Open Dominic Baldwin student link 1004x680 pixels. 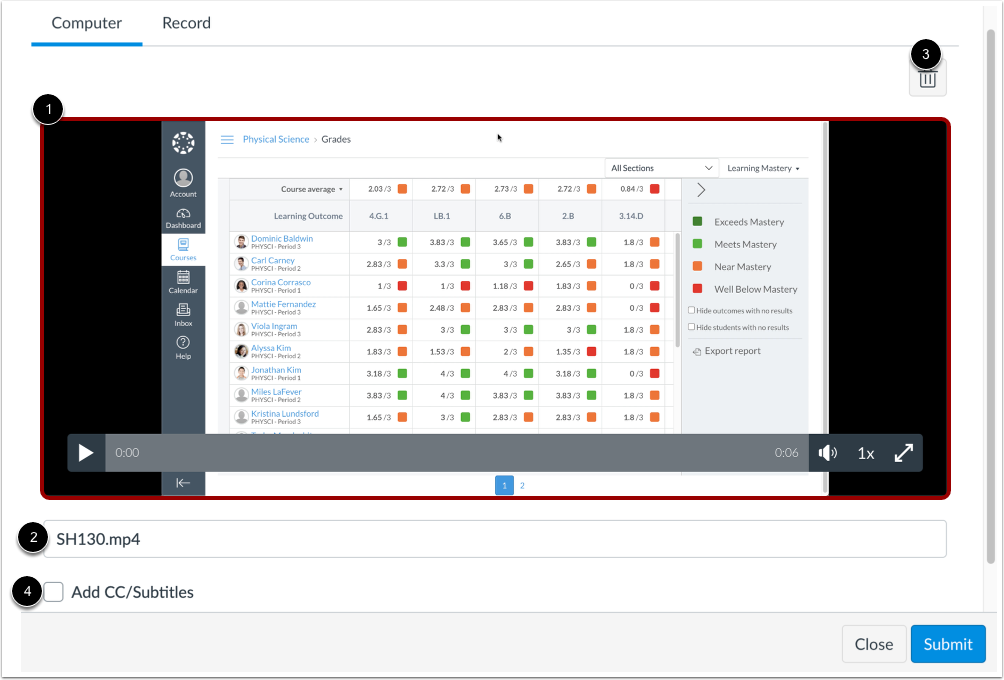pos(282,238)
